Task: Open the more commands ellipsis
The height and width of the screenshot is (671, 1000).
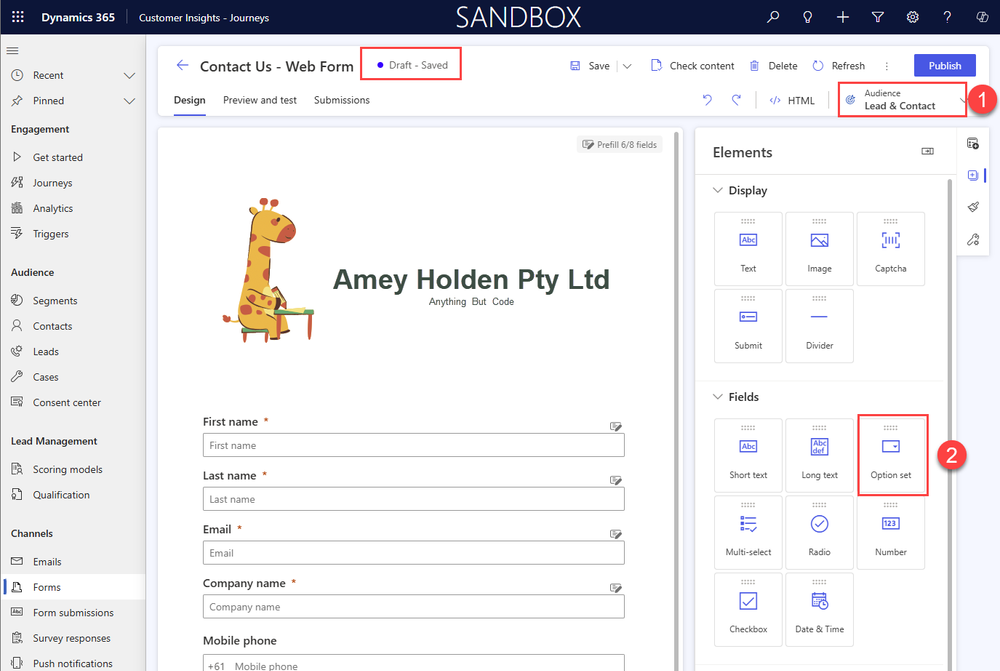Action: pyautogui.click(x=886, y=66)
